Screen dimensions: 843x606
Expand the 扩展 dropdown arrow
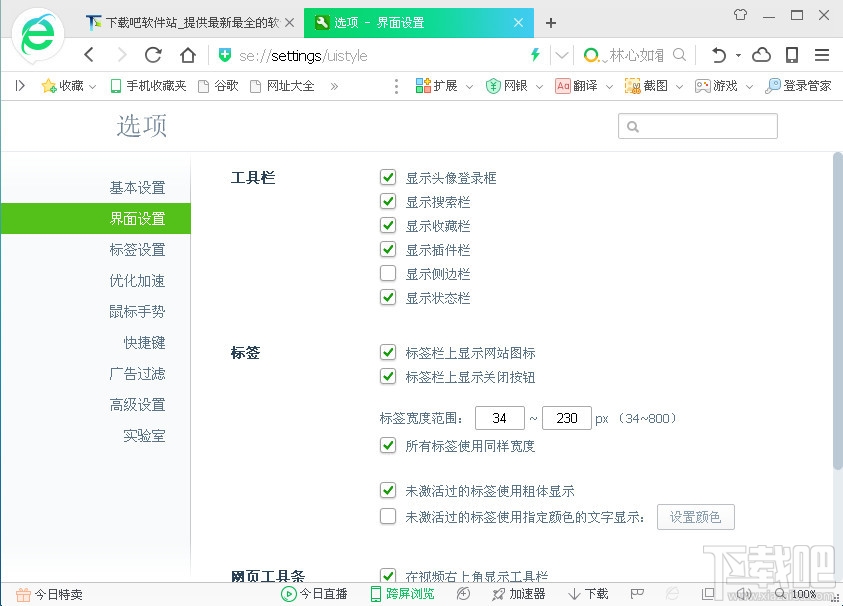(469, 87)
